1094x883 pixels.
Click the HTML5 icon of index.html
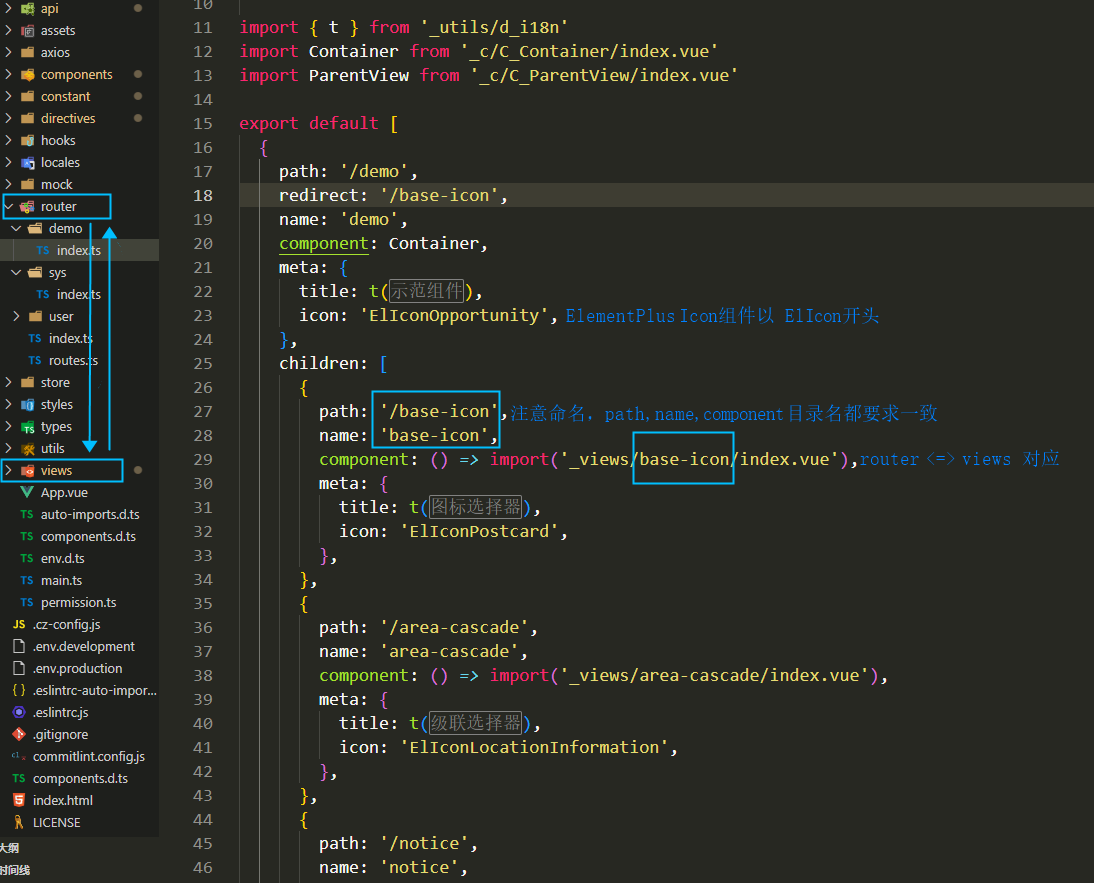[x=19, y=800]
